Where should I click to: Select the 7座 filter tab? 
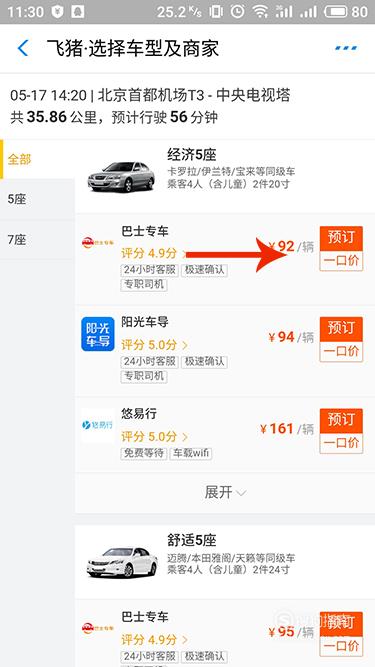(38, 239)
